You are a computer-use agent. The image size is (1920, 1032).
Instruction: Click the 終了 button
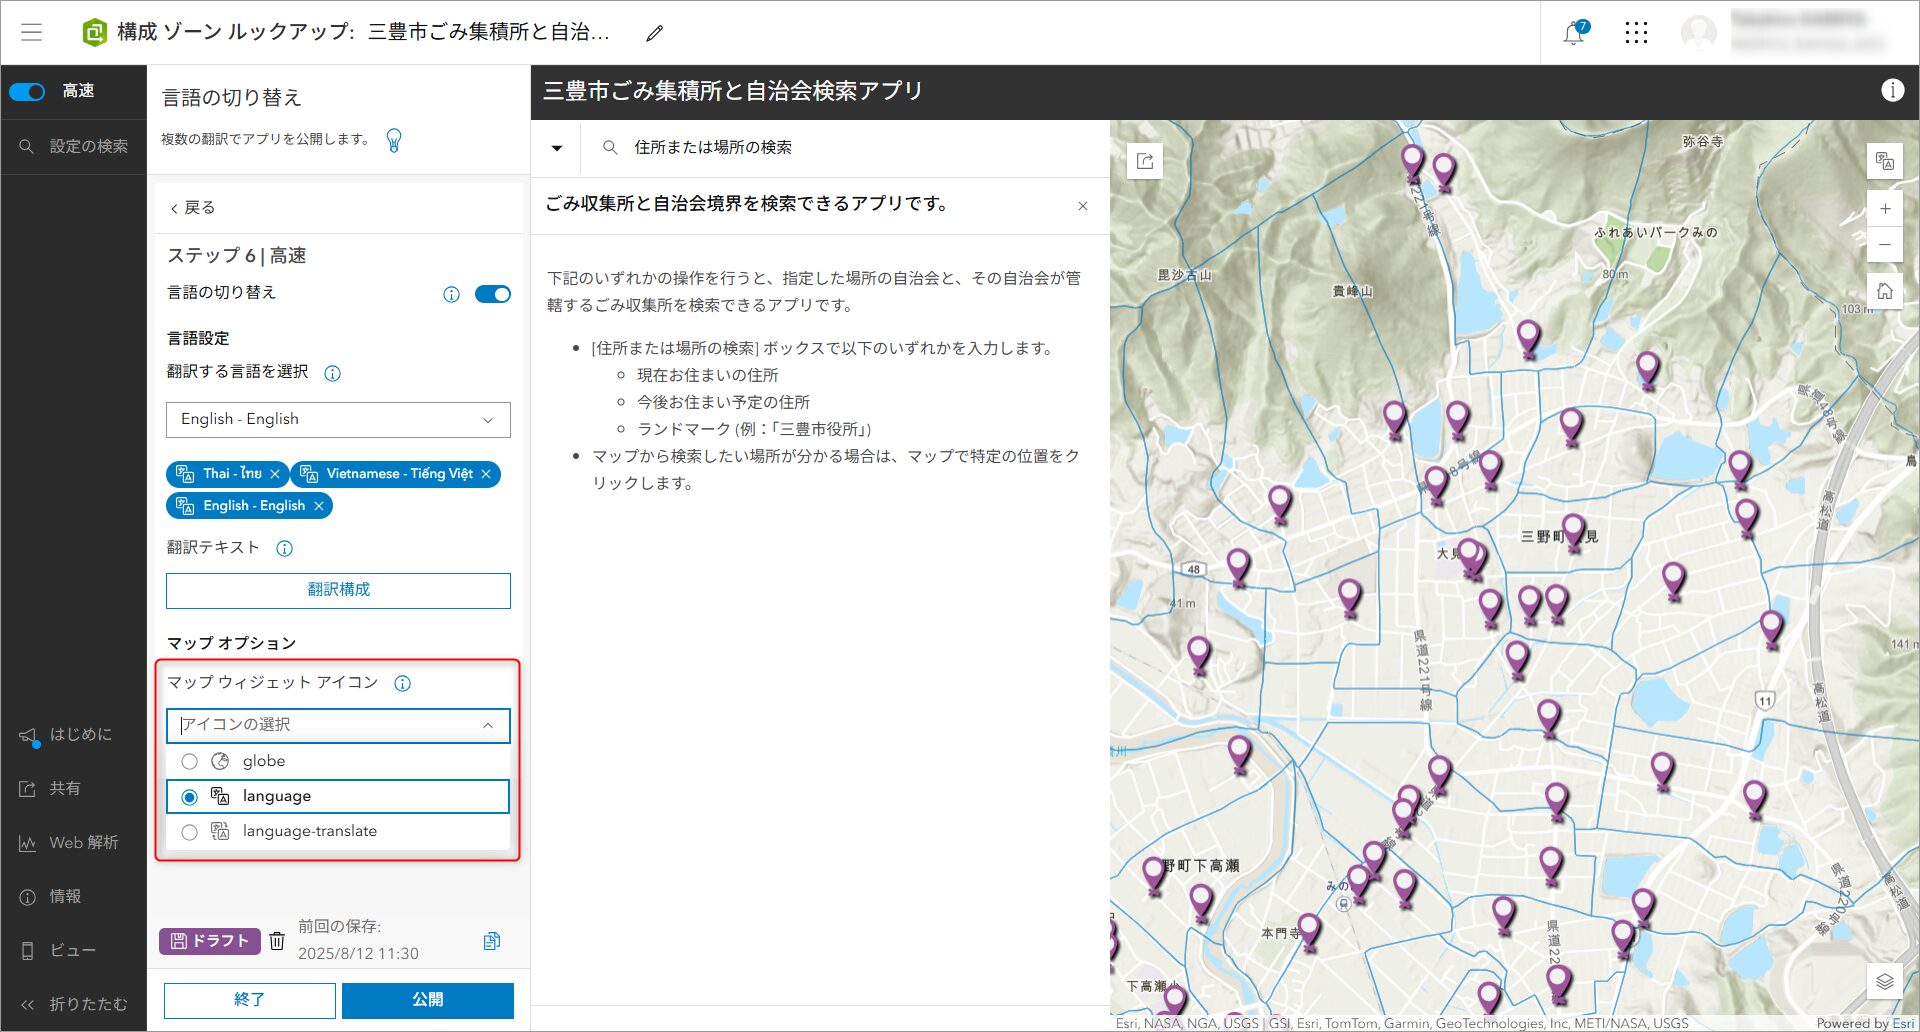pyautogui.click(x=250, y=1000)
